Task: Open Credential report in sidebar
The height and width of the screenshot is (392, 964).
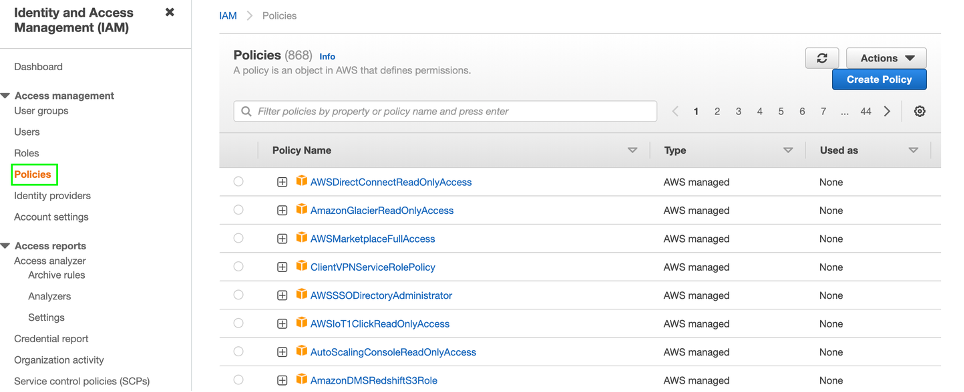Action: (x=51, y=339)
